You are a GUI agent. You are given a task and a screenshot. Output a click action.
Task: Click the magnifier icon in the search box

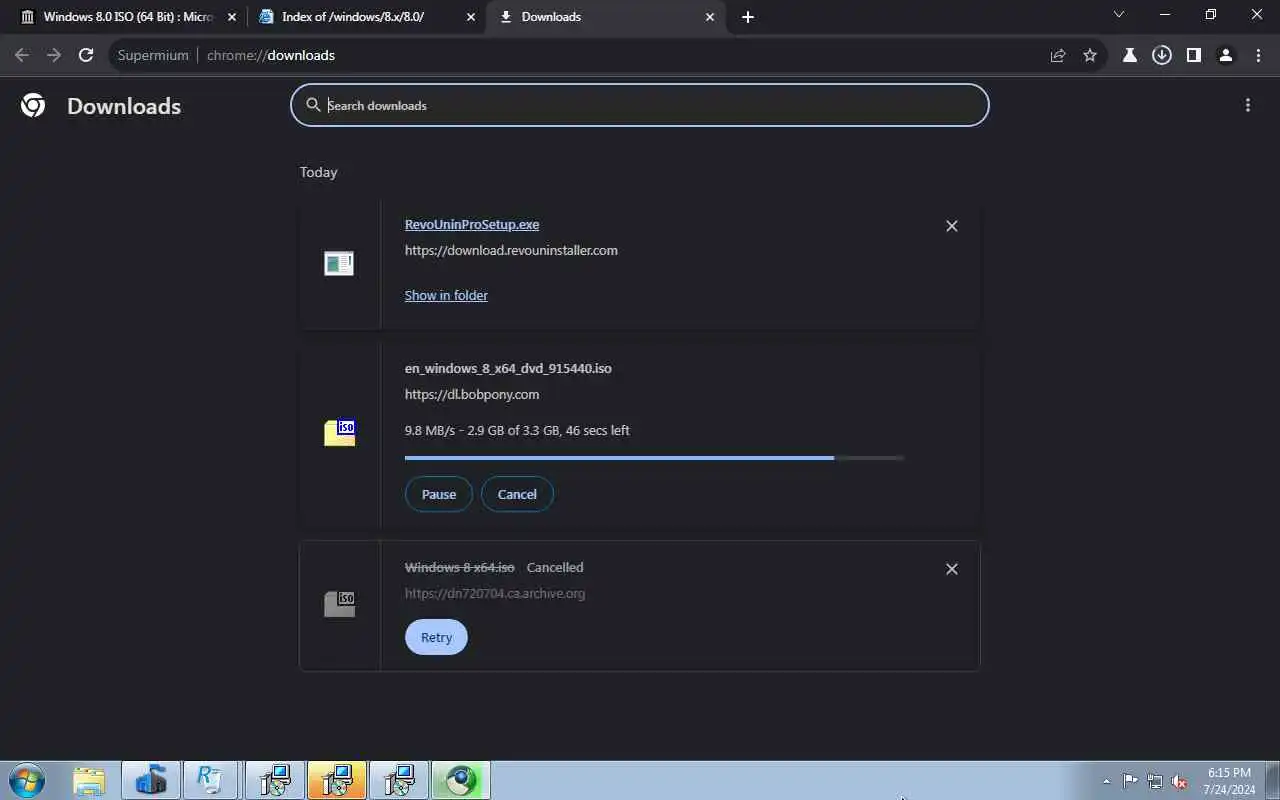tap(313, 105)
